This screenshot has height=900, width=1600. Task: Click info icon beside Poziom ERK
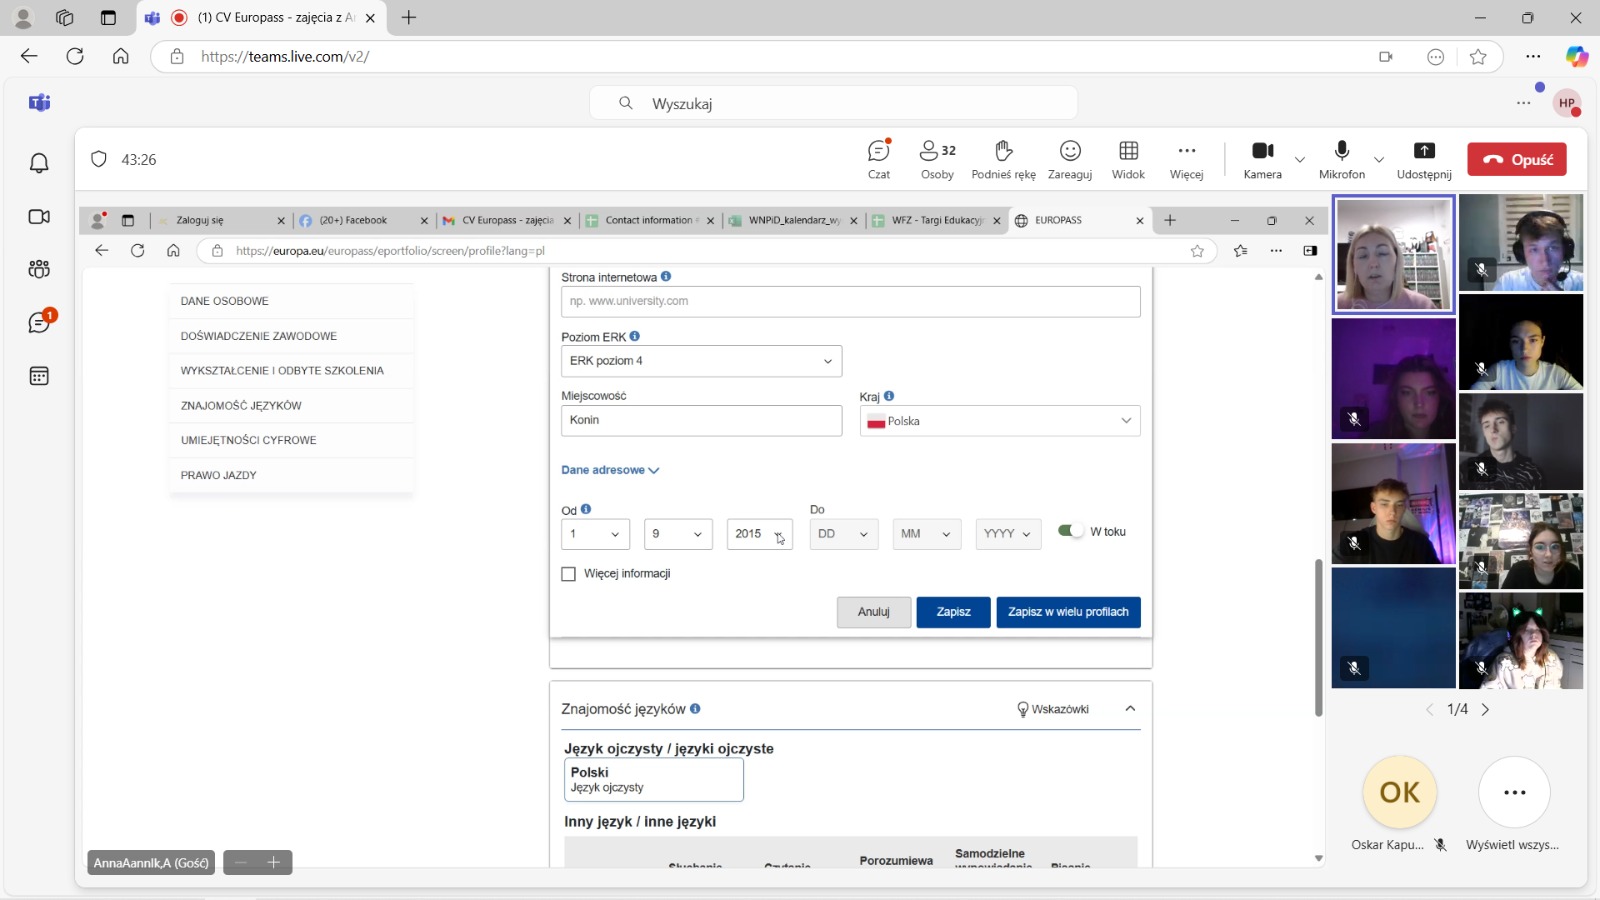coord(635,336)
